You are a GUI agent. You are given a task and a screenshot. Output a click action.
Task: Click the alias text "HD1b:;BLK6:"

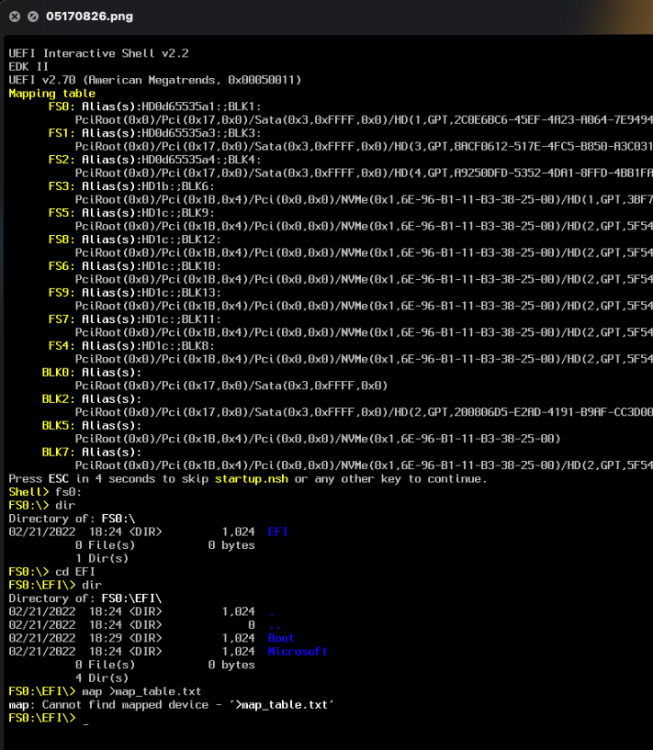click(x=178, y=186)
